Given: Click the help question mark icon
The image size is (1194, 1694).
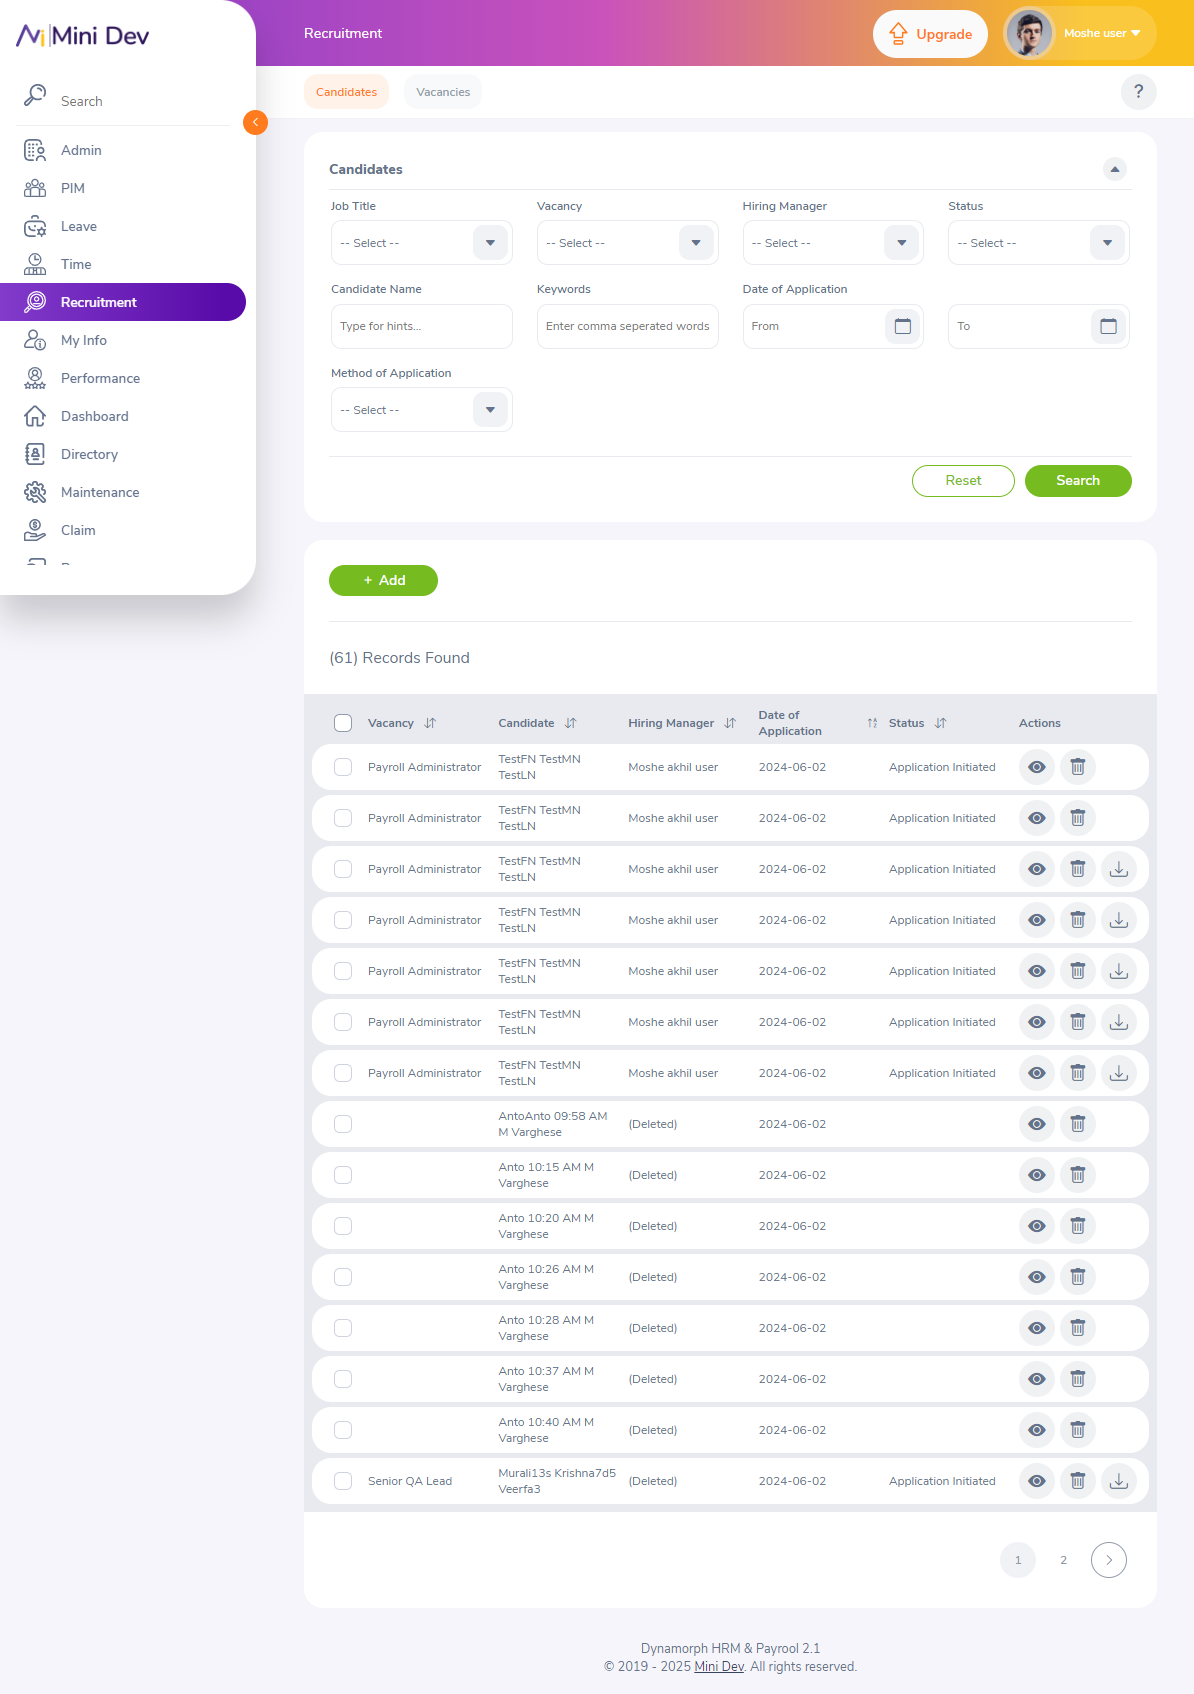Looking at the screenshot, I should point(1138,92).
